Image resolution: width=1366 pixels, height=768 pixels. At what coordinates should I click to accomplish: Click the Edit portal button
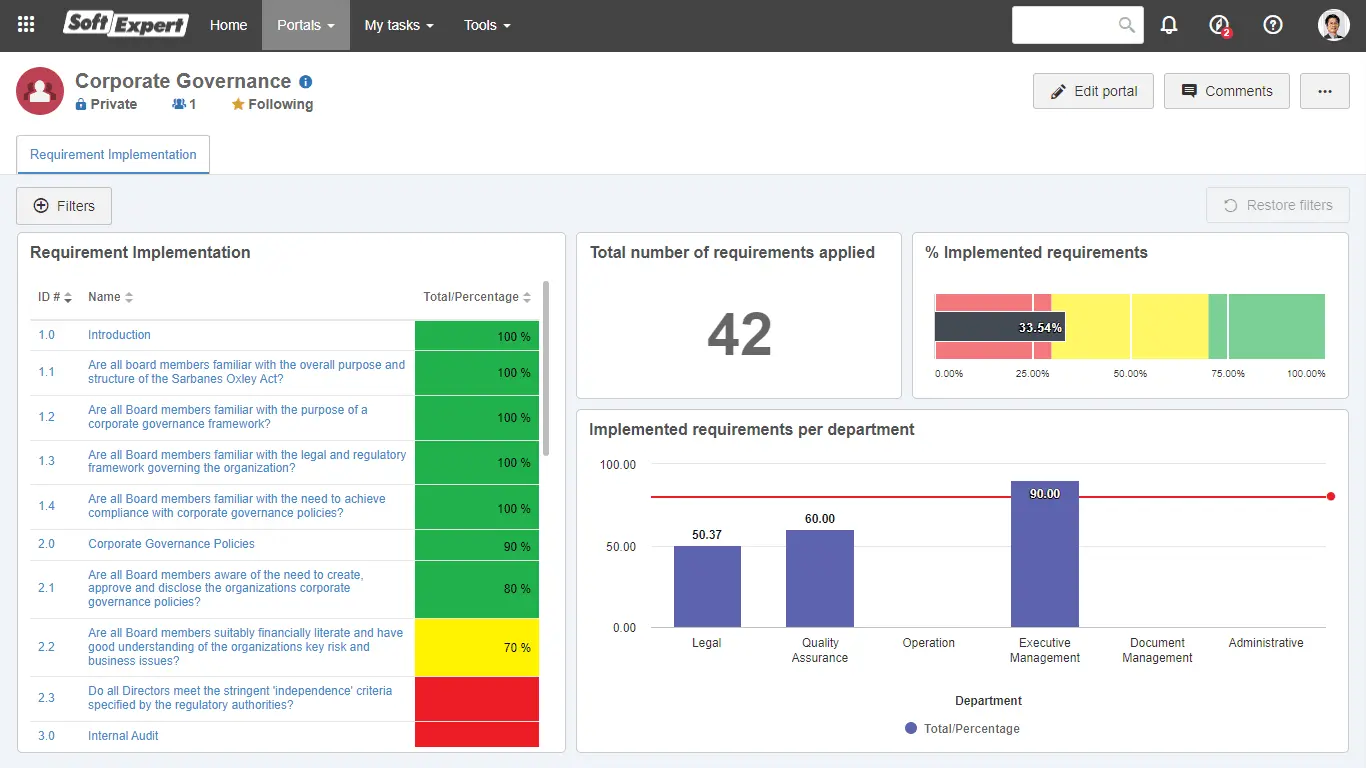click(x=1093, y=91)
